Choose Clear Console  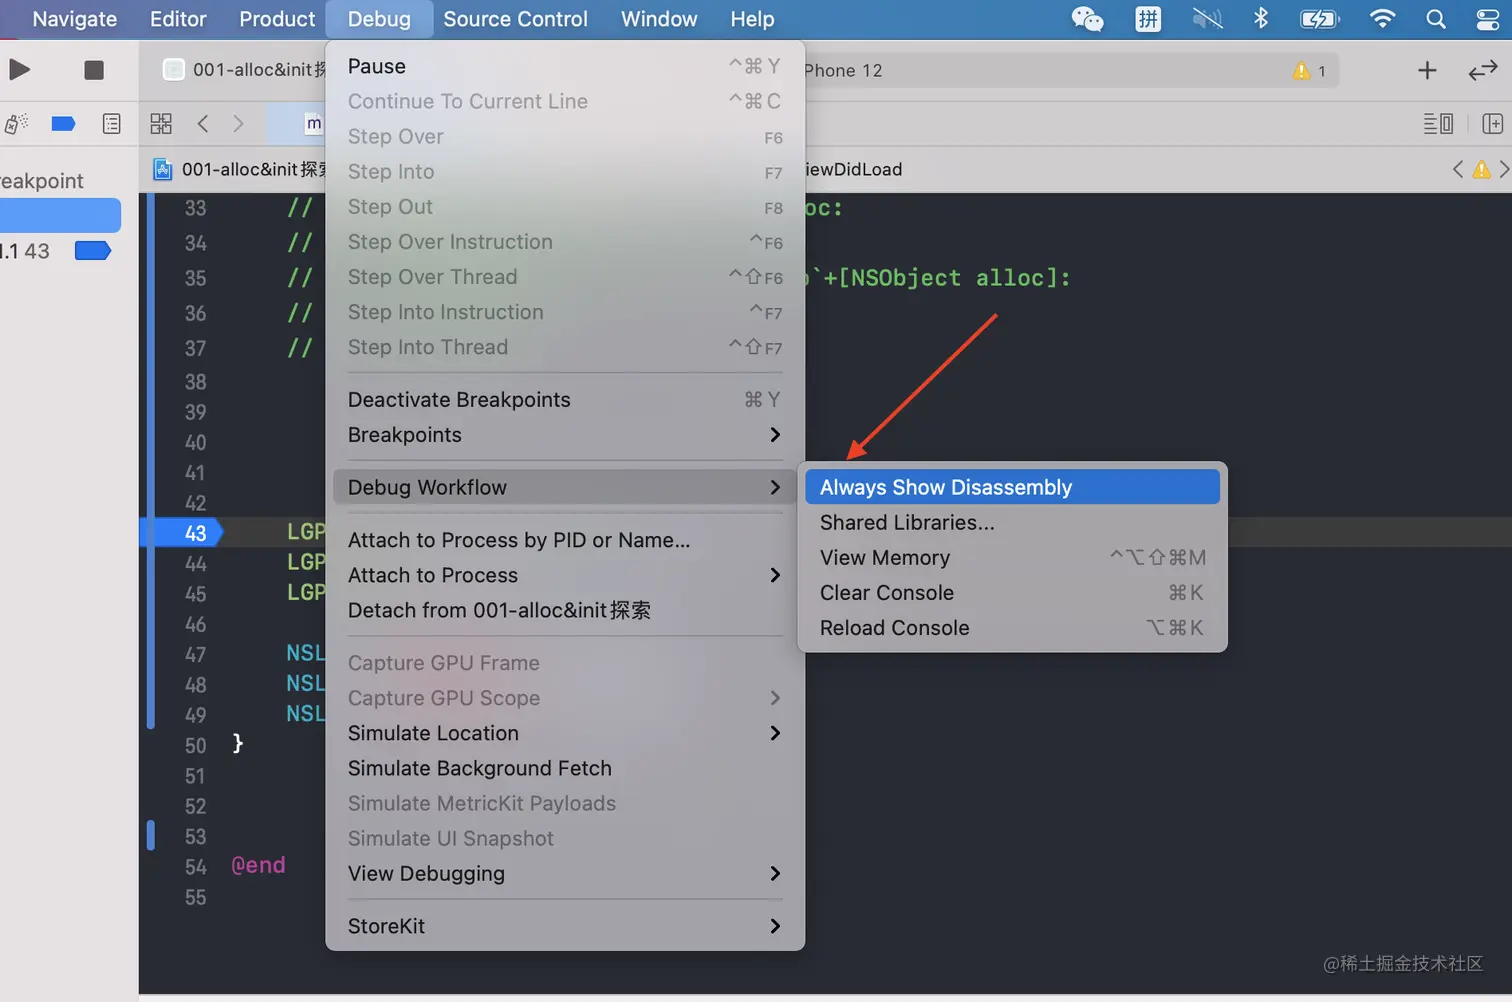click(x=1012, y=592)
